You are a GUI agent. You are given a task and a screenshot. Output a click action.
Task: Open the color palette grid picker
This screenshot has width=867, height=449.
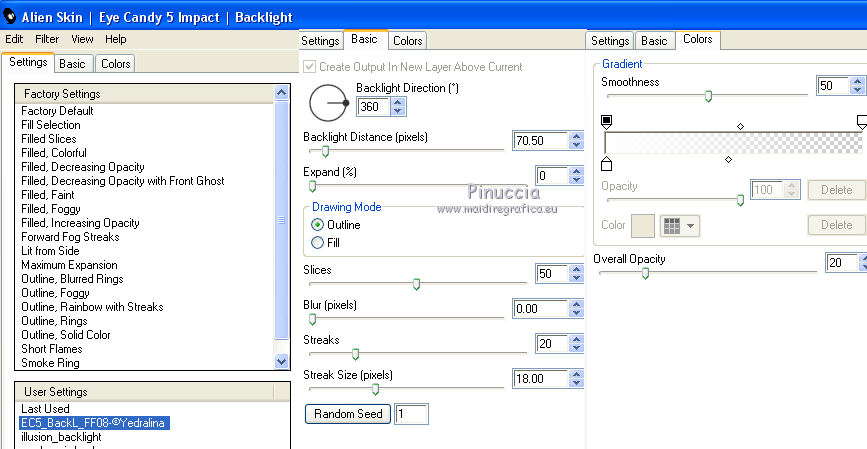click(x=680, y=226)
